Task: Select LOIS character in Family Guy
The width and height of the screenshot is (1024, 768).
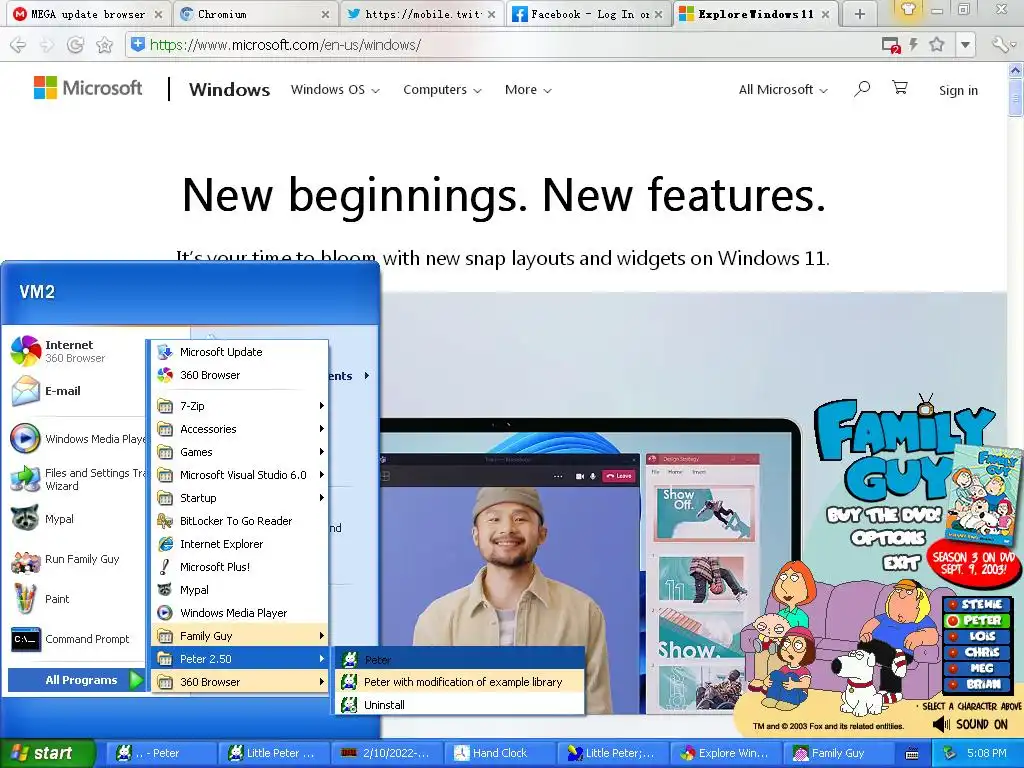Action: [x=976, y=636]
